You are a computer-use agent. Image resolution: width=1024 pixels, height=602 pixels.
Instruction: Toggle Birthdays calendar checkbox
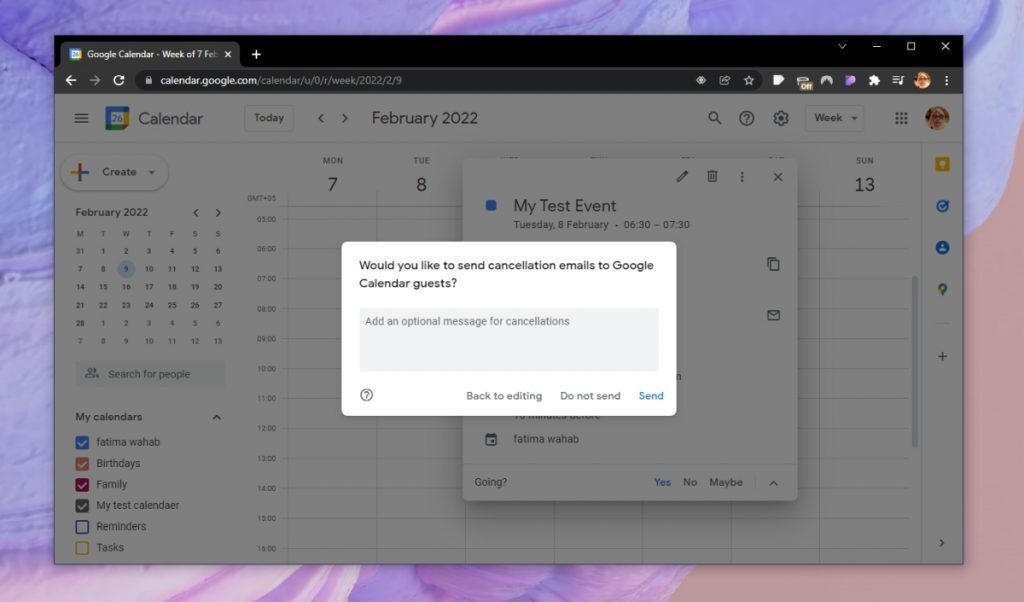[x=82, y=464]
